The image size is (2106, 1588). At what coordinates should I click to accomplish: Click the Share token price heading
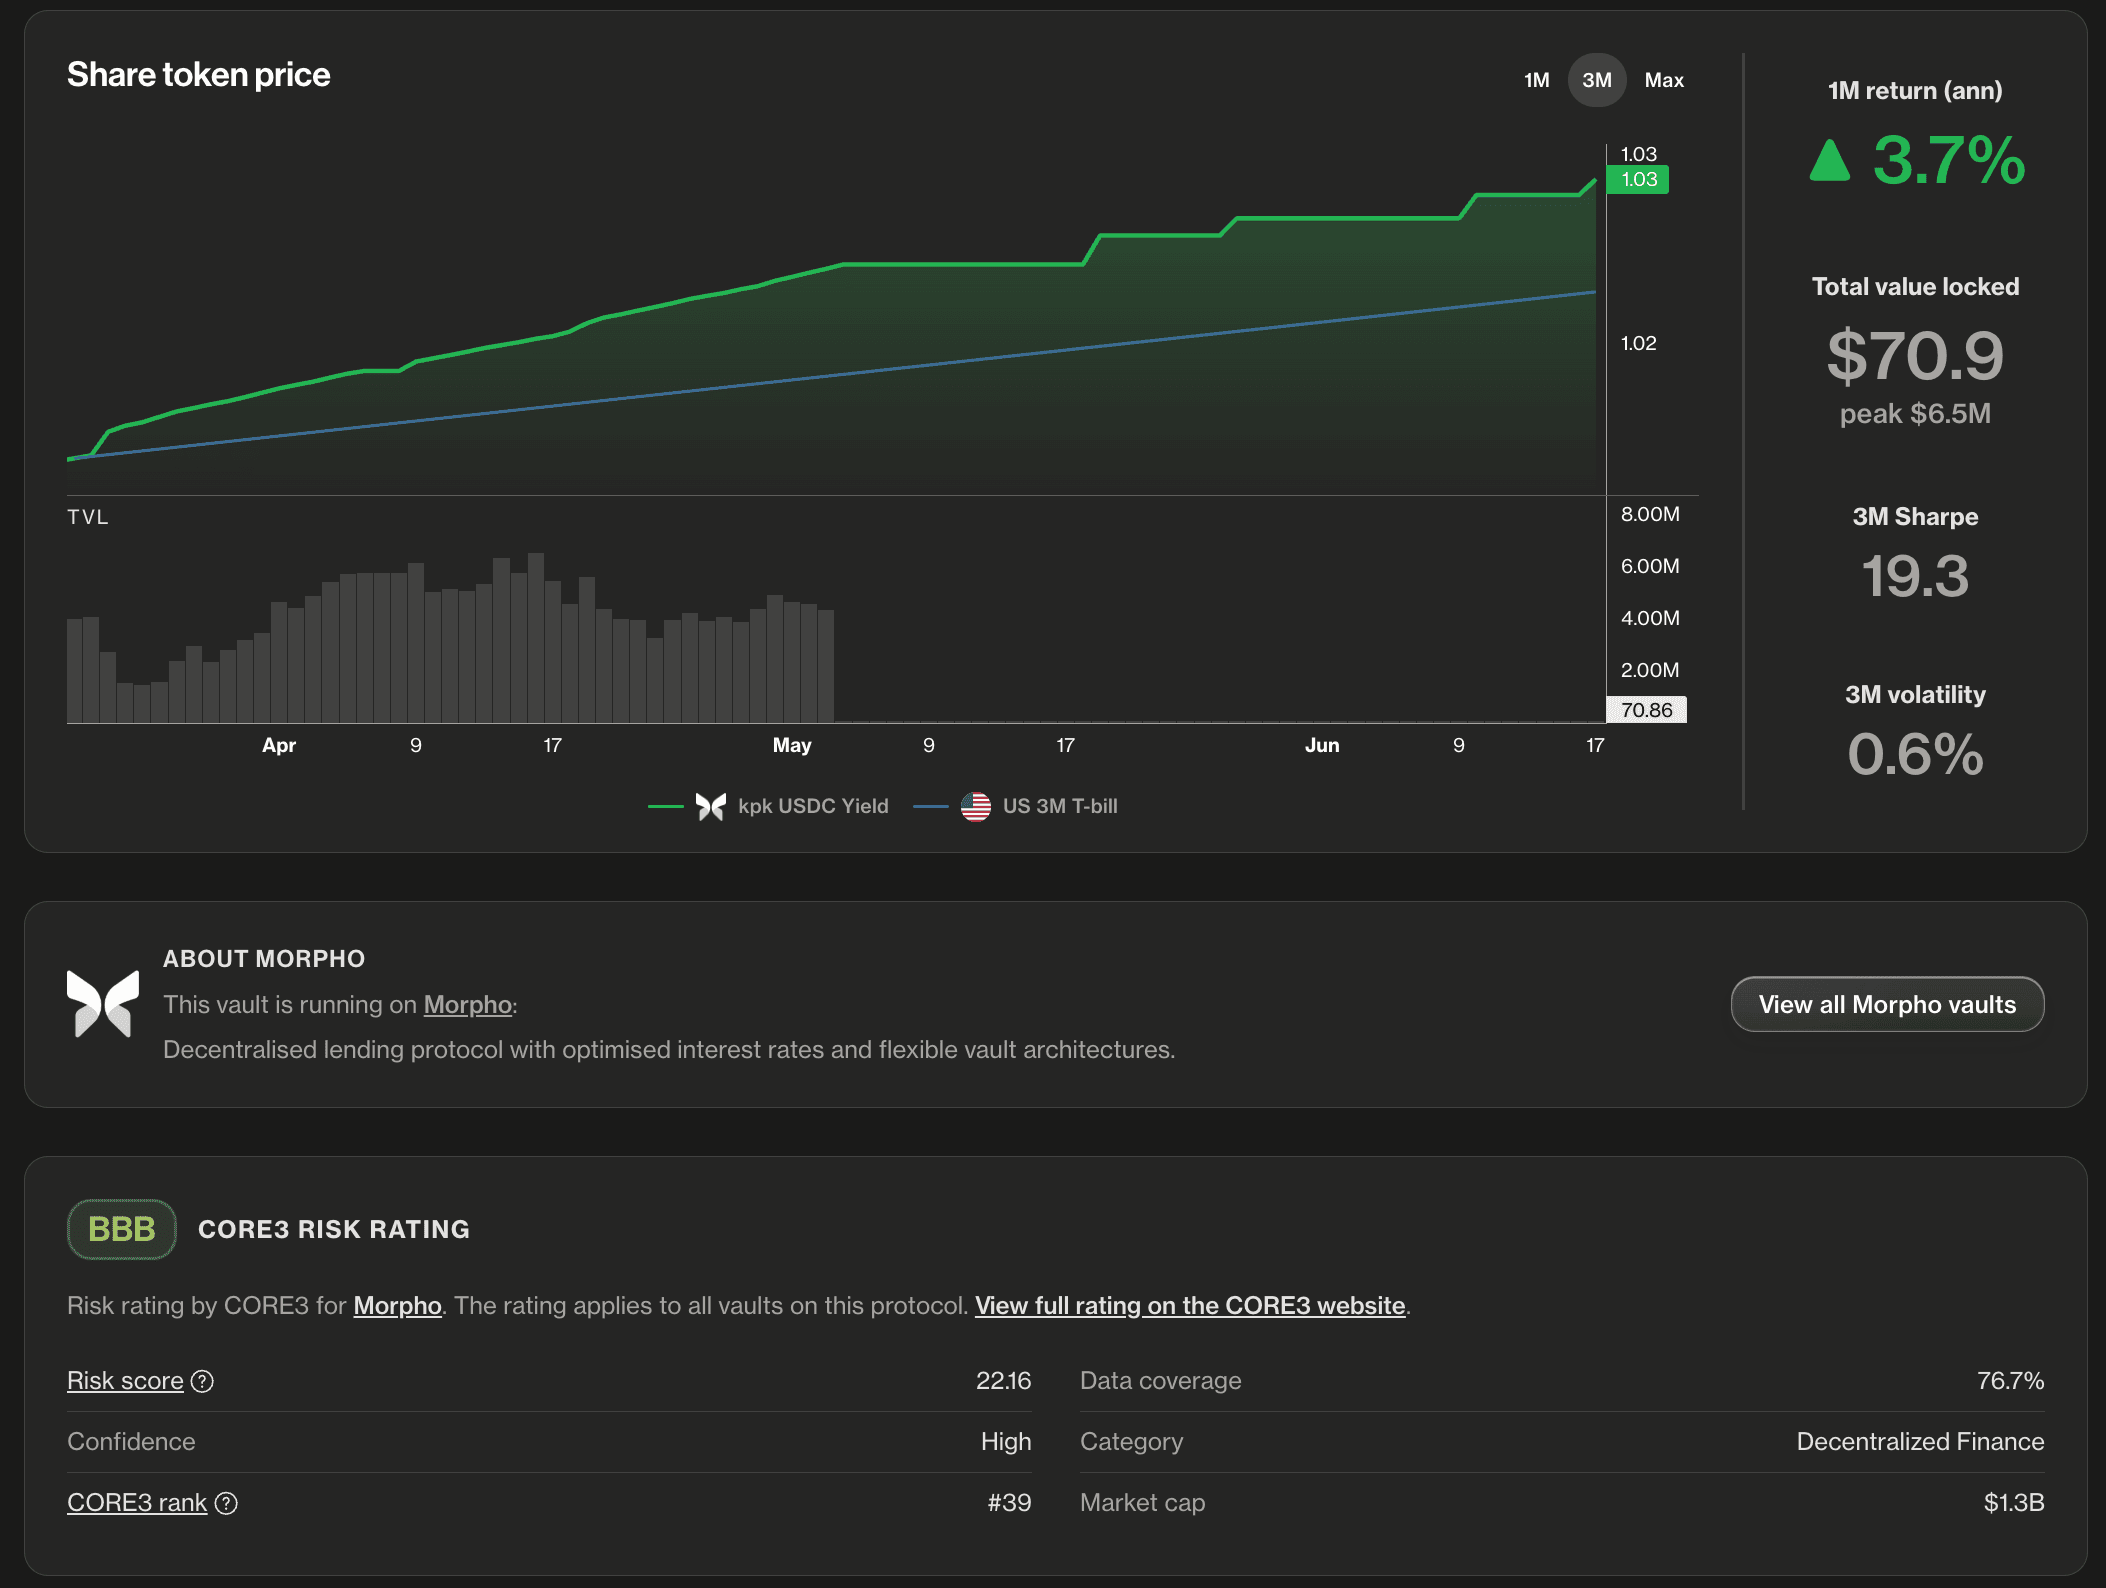tap(198, 75)
